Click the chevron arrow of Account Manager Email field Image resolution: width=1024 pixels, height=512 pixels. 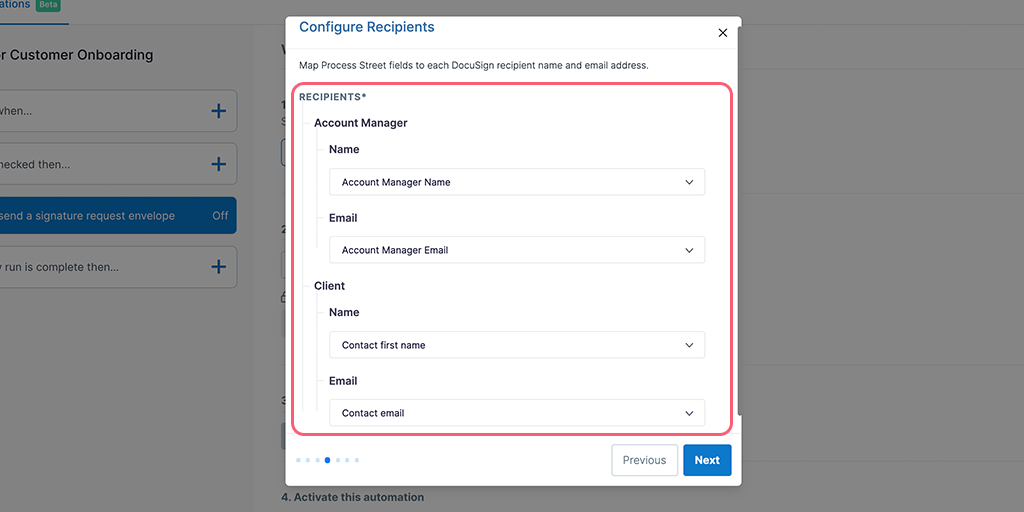pos(689,250)
